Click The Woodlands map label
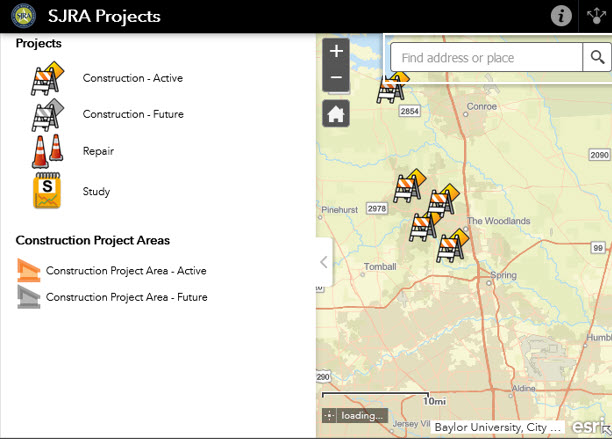Viewport: 612px width, 439px height. (x=498, y=221)
